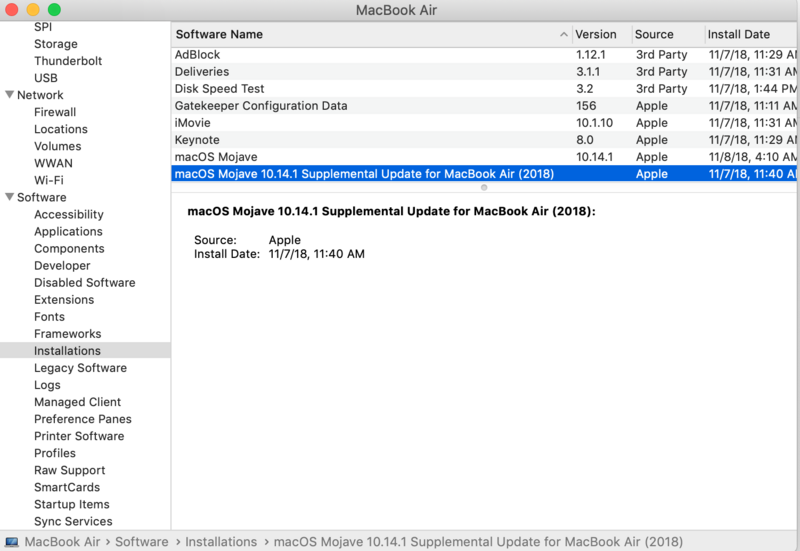Click the green zoom window button
The image size is (800, 551).
(54, 10)
